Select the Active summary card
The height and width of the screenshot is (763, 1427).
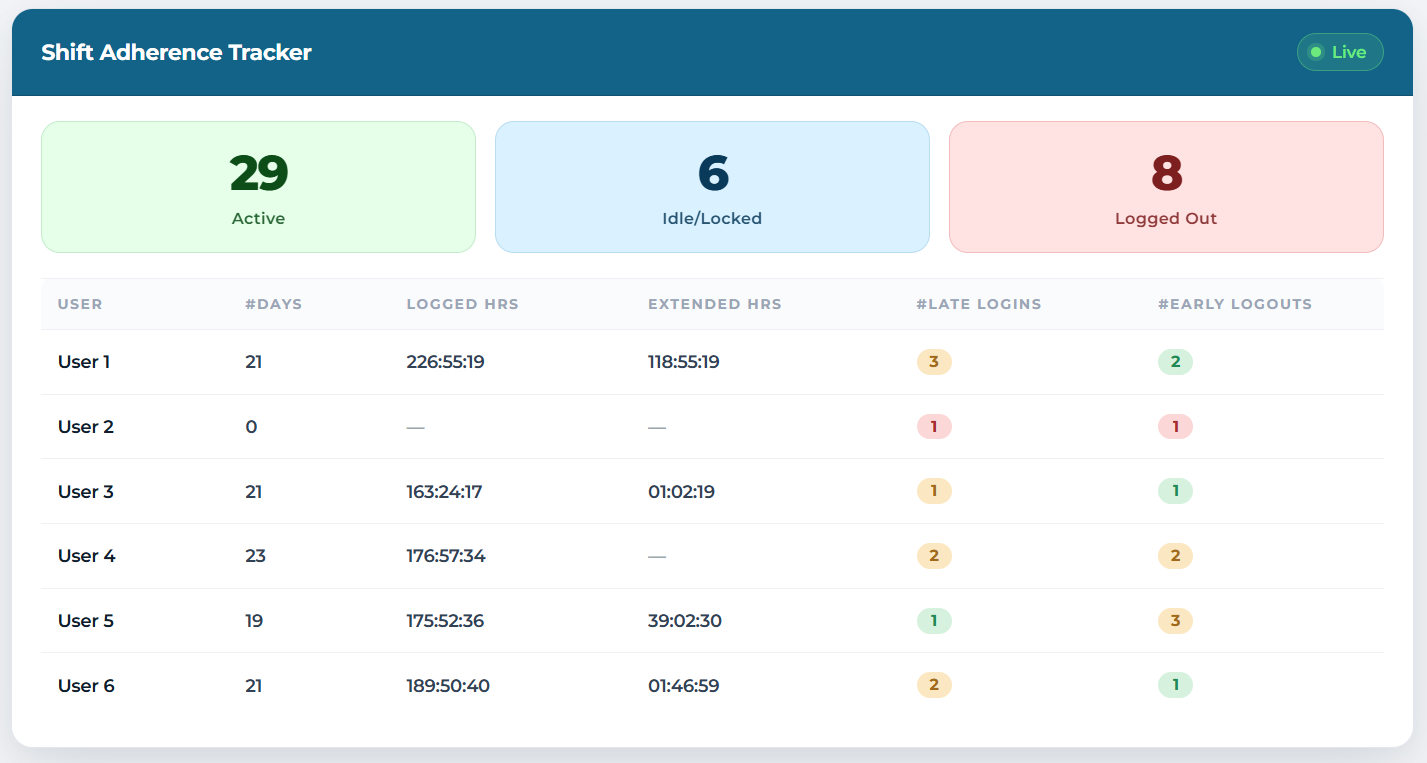coord(258,187)
